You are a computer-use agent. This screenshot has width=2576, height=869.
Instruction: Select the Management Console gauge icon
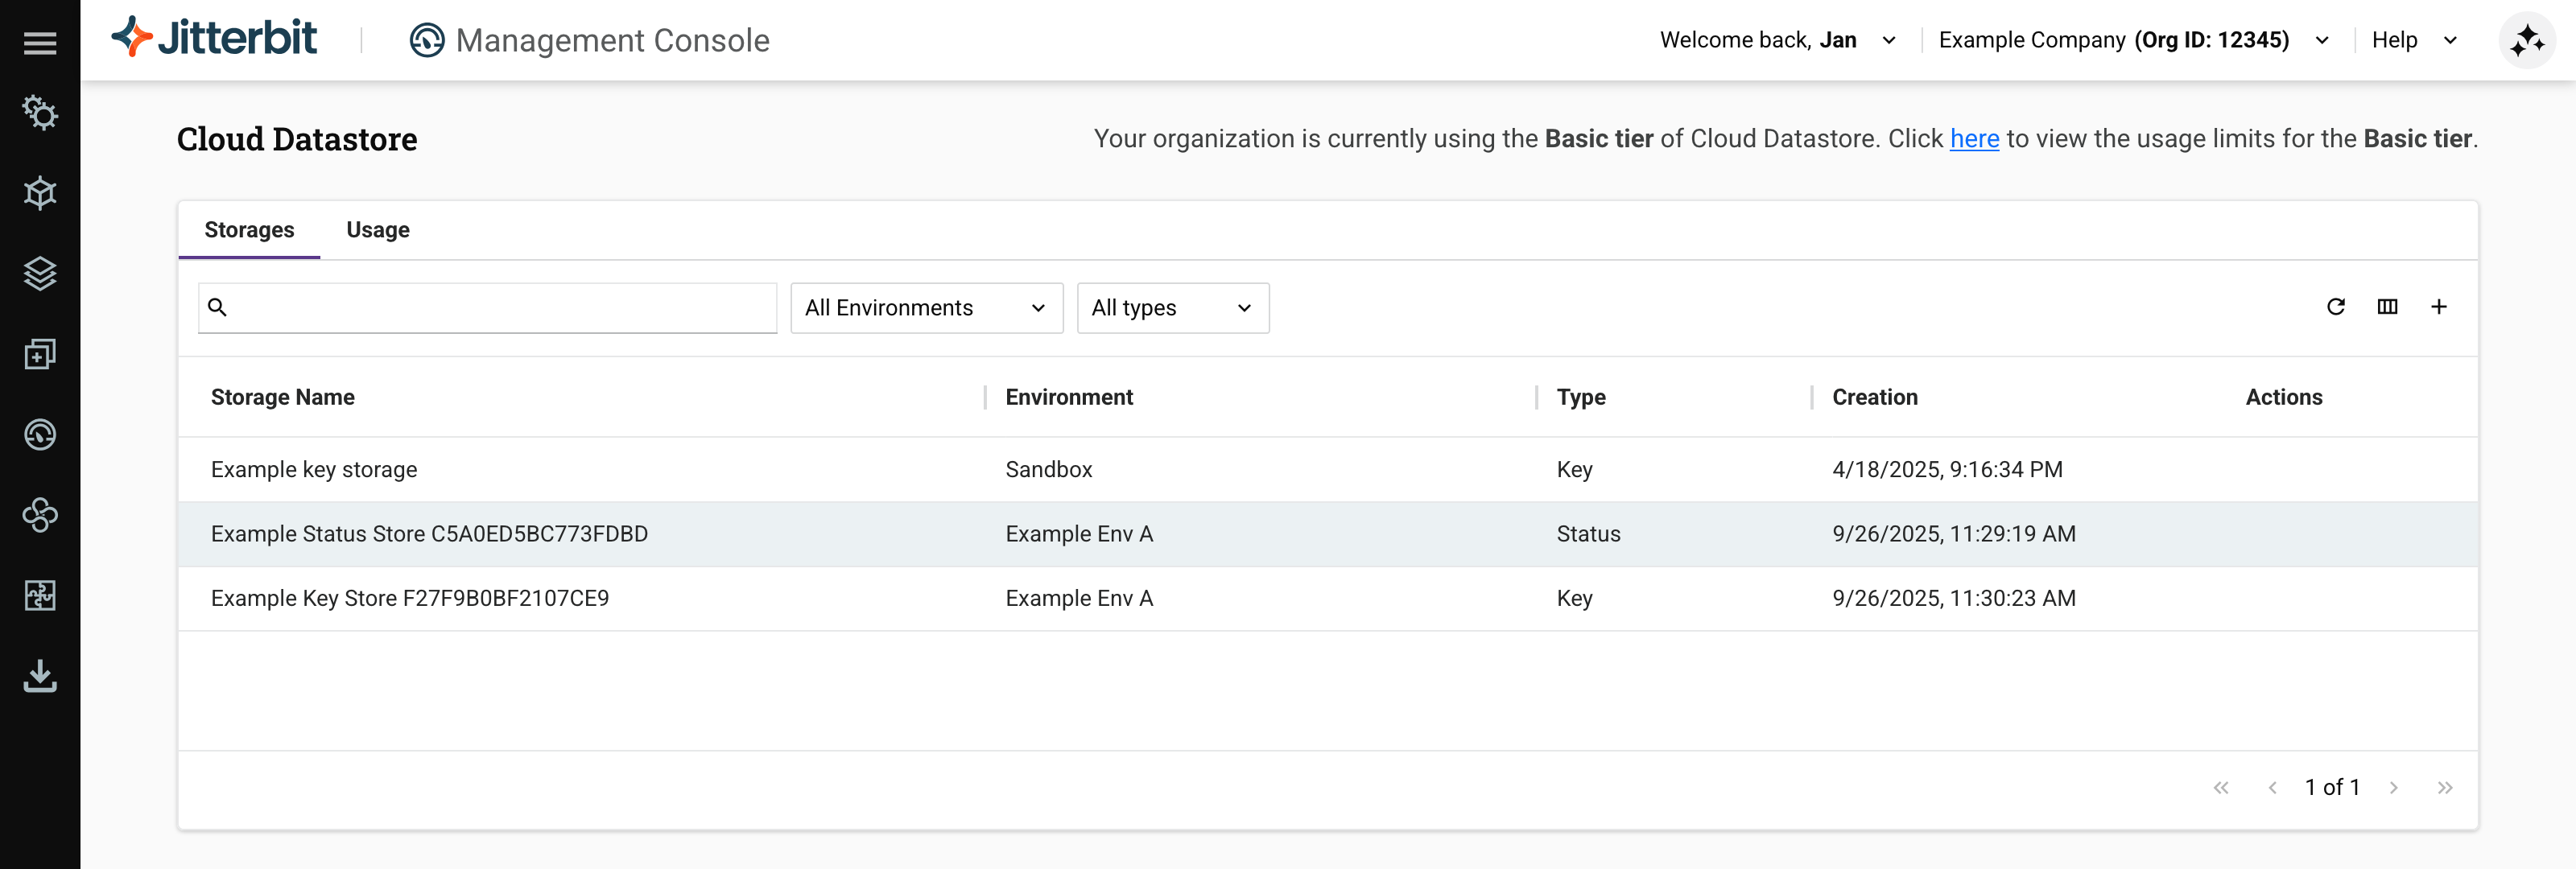40,434
